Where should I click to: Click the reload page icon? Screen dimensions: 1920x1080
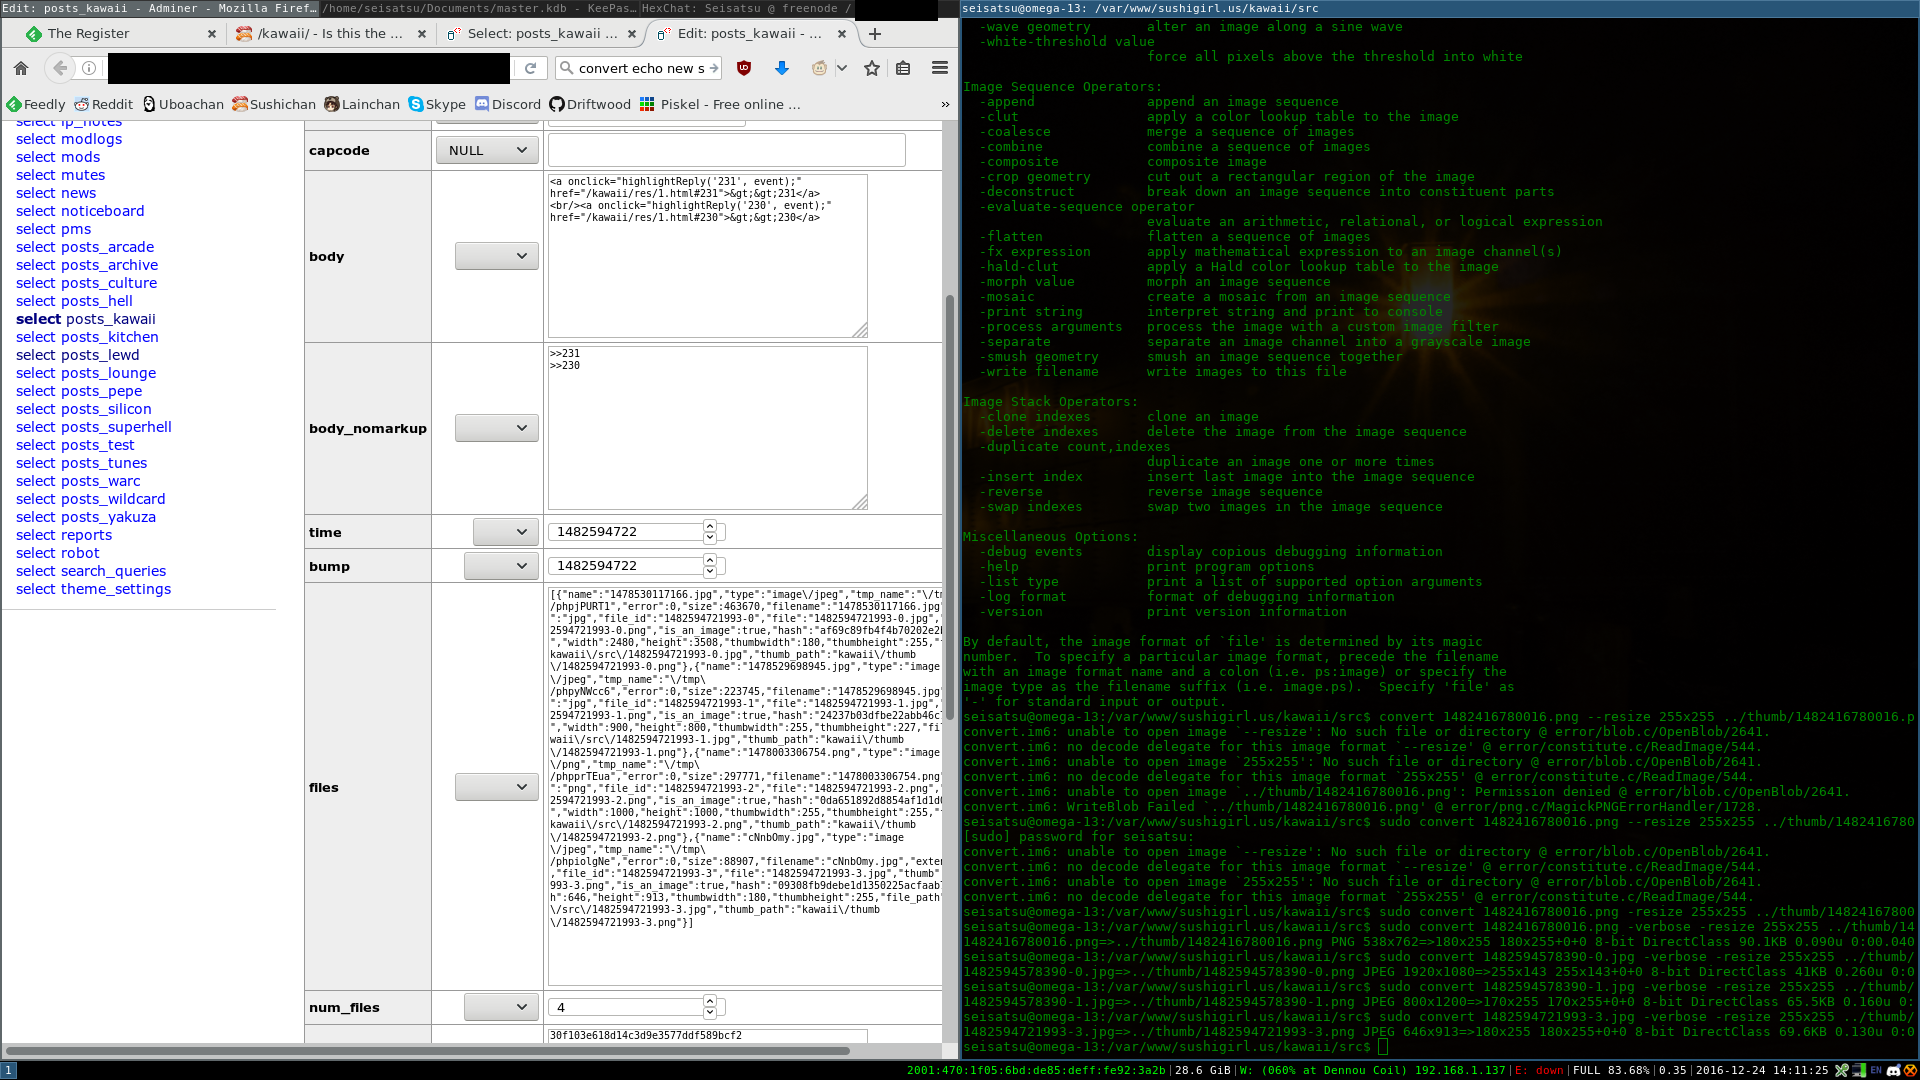(x=531, y=68)
